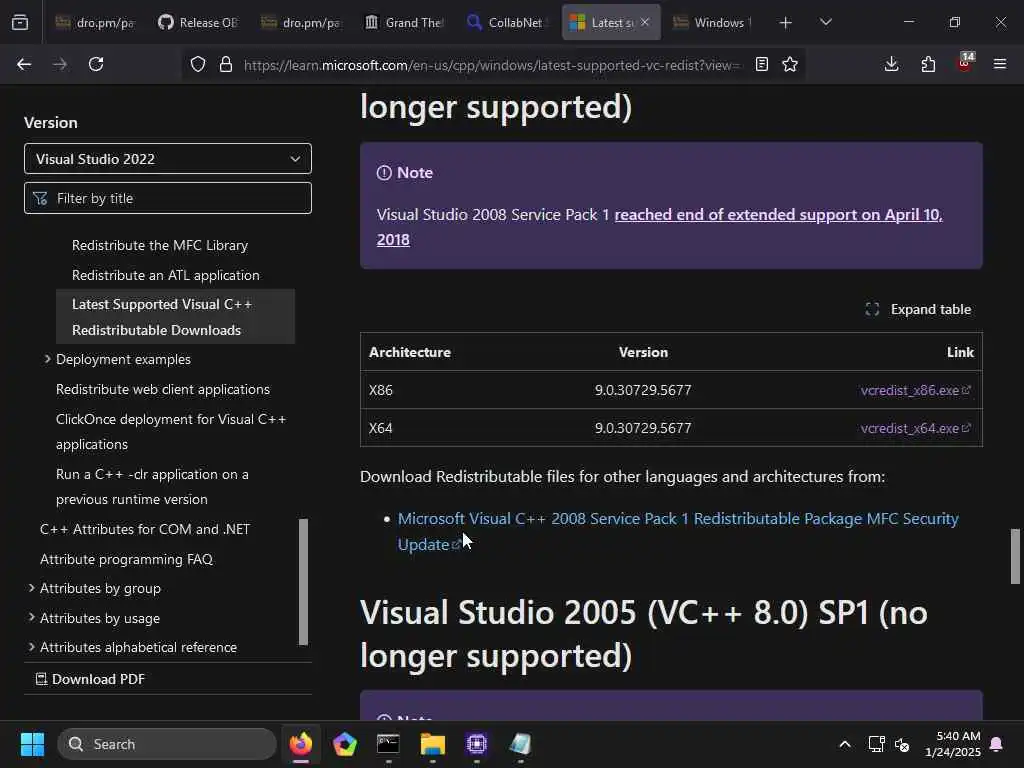This screenshot has width=1024, height=768.
Task: Click the forward navigation arrow
Action: click(60, 64)
